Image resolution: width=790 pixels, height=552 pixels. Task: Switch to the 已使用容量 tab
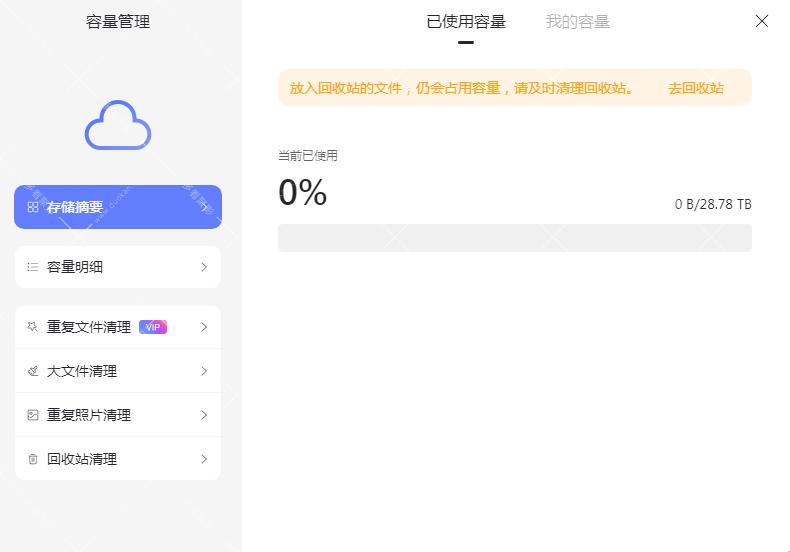[x=466, y=22]
